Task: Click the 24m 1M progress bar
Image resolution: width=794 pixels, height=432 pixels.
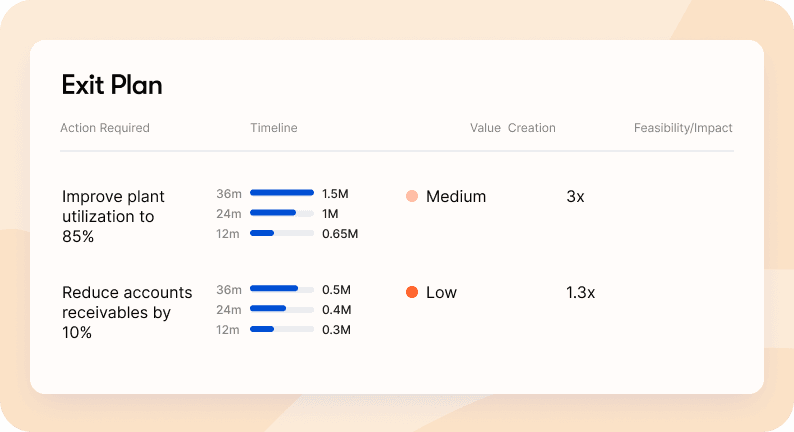Action: (x=282, y=213)
